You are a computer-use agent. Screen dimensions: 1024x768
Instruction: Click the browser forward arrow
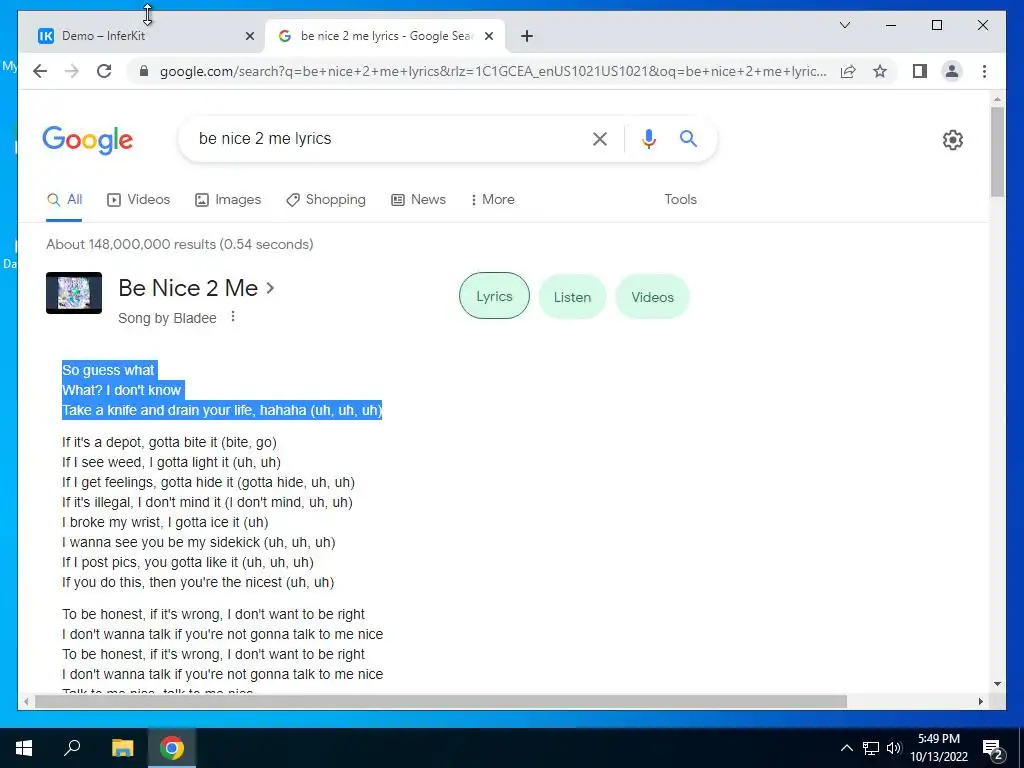tap(72, 71)
